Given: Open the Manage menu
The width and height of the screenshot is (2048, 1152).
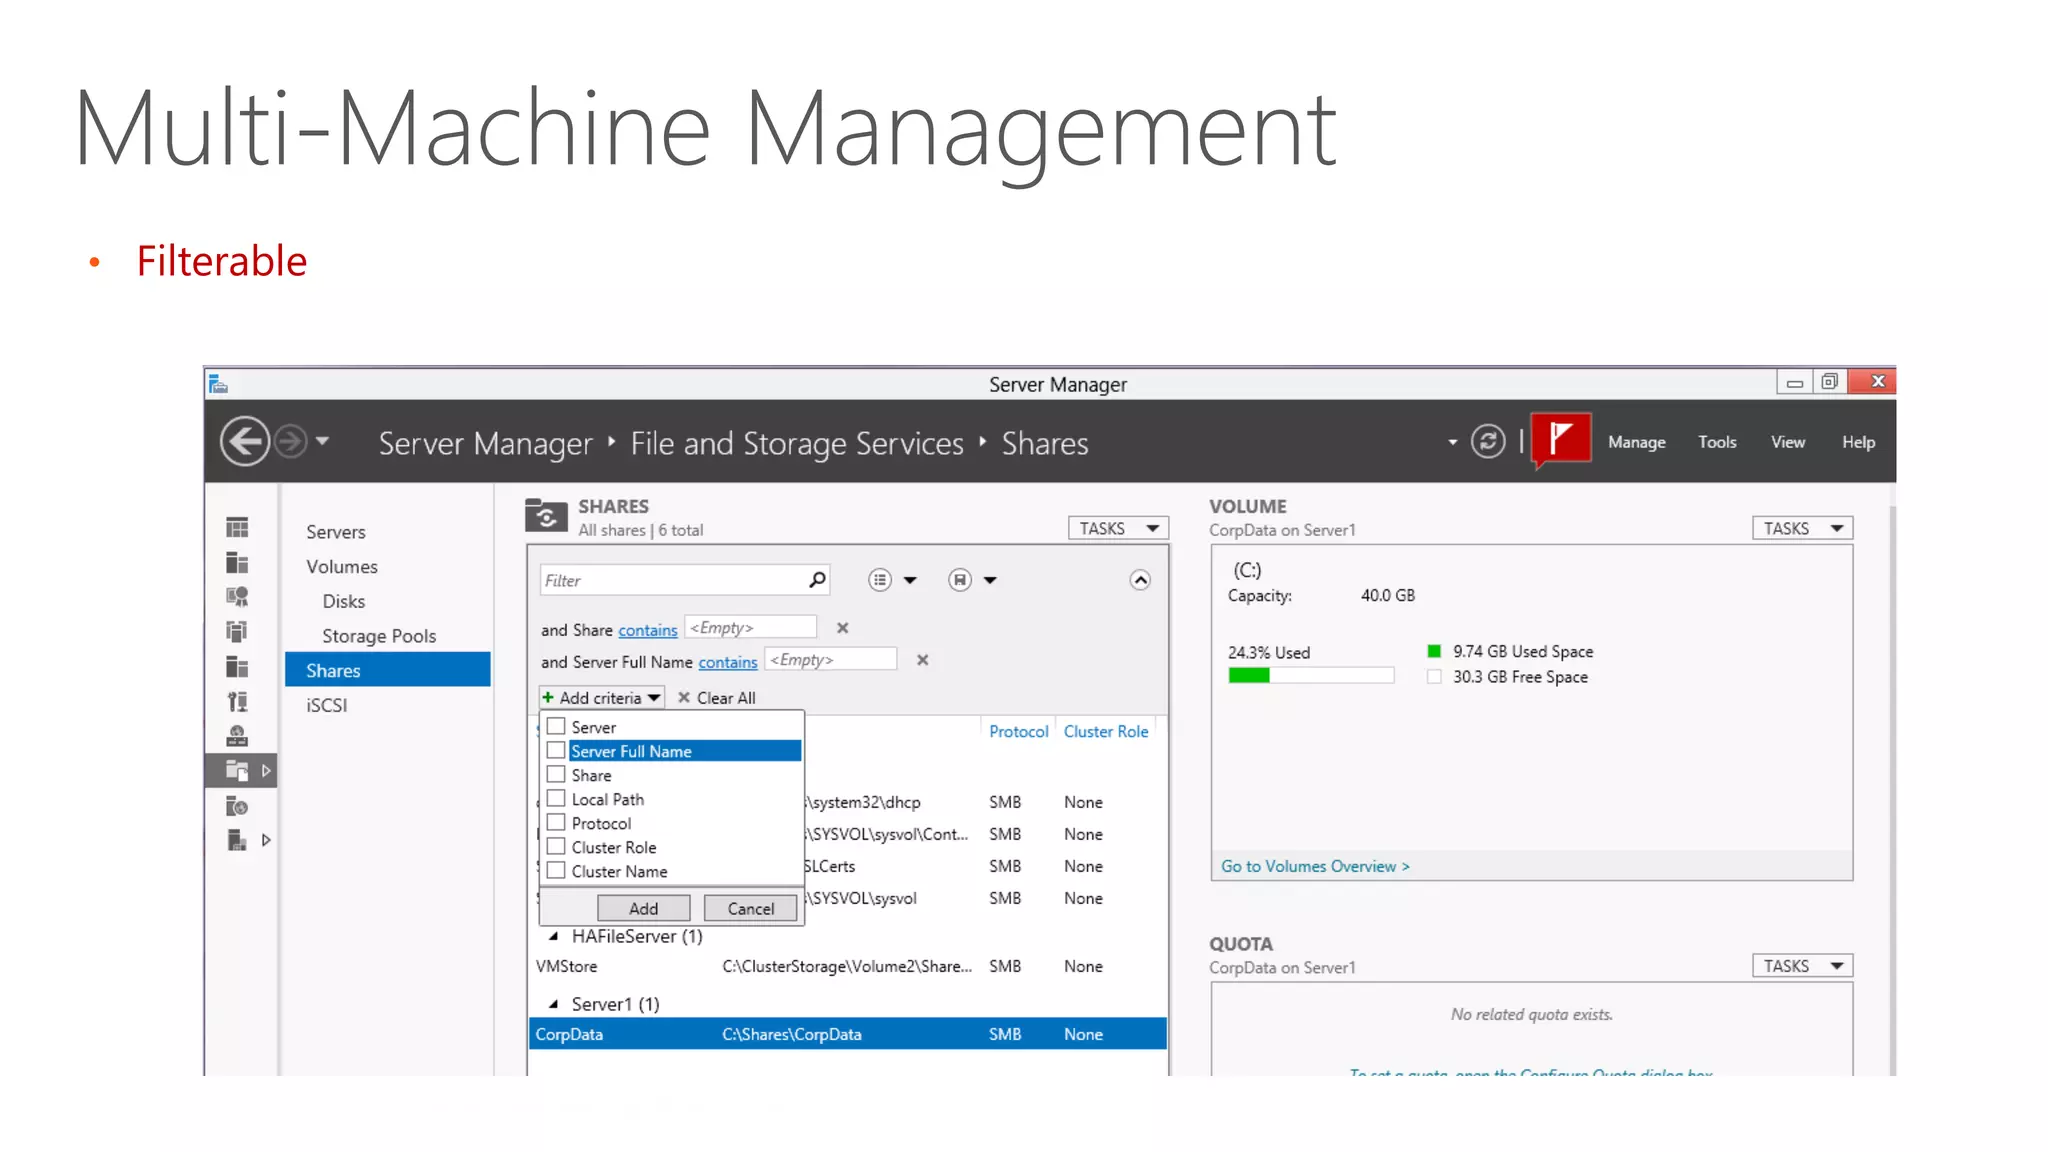Looking at the screenshot, I should 1636,442.
